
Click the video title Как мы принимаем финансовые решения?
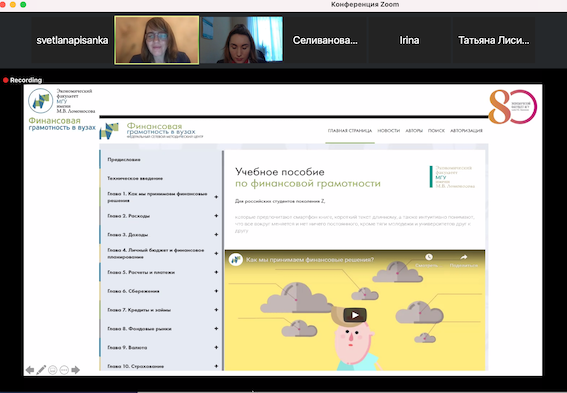point(310,260)
